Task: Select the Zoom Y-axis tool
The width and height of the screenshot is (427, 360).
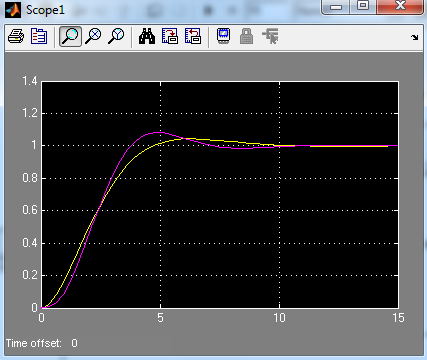Action: (x=116, y=36)
